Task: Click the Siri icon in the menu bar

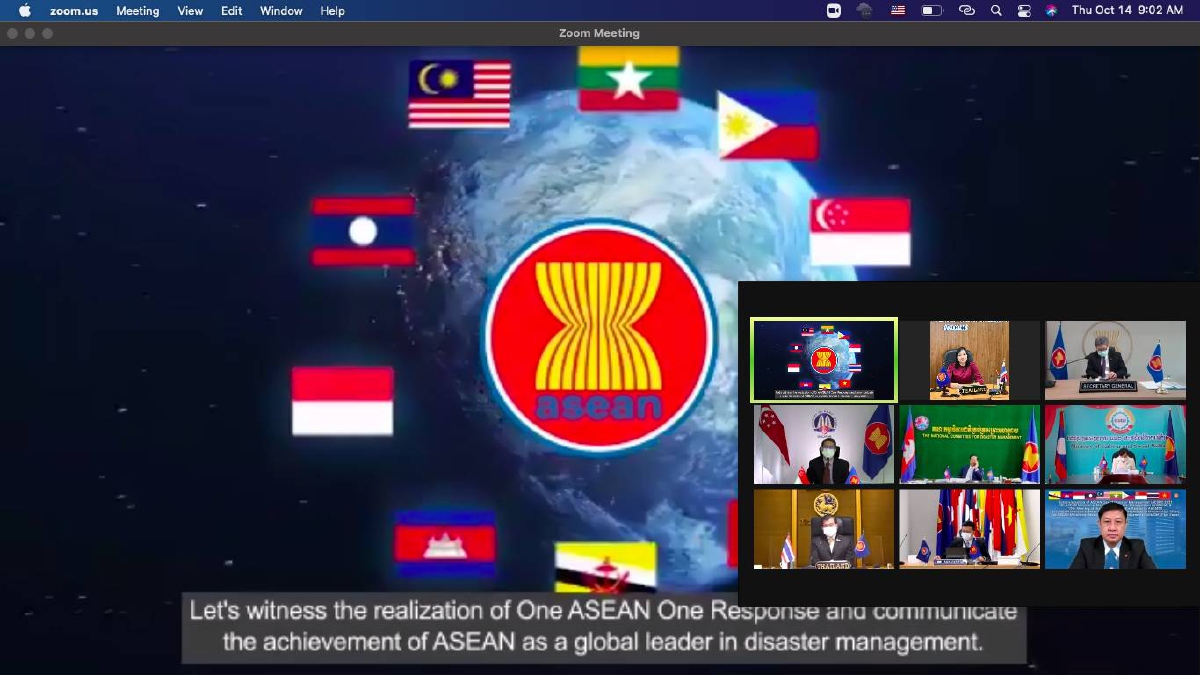Action: [x=1051, y=10]
